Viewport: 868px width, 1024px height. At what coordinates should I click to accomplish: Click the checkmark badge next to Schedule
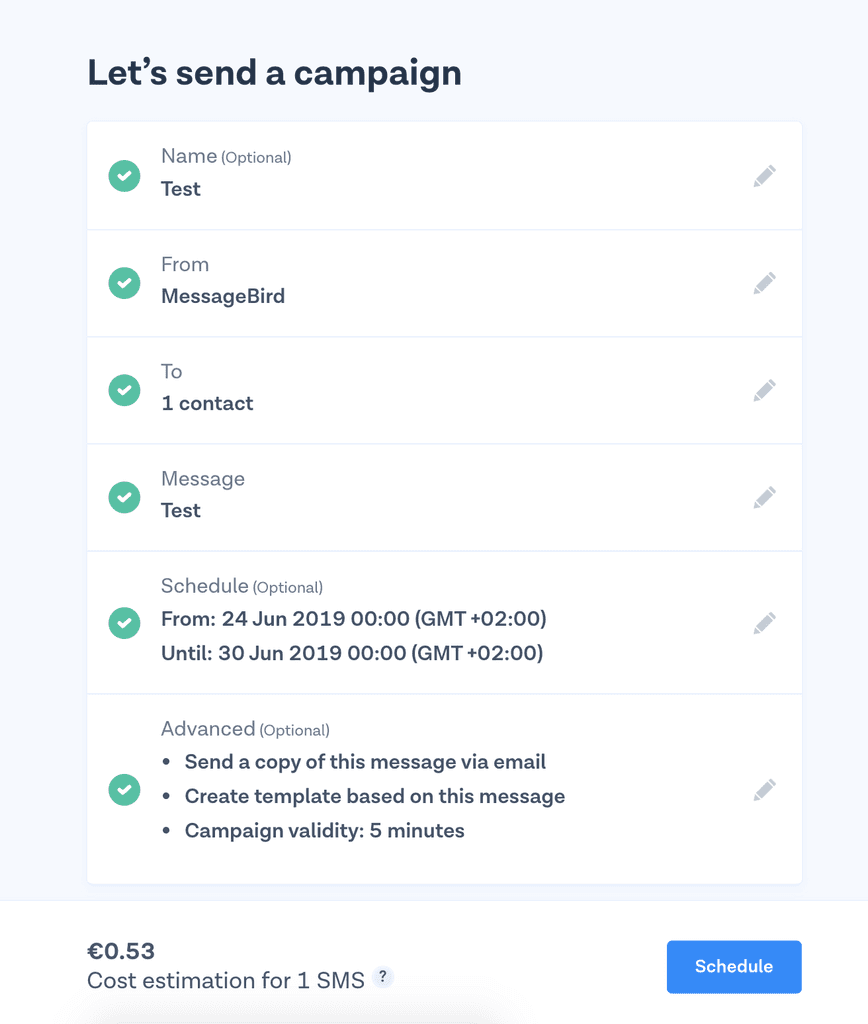[x=124, y=622]
